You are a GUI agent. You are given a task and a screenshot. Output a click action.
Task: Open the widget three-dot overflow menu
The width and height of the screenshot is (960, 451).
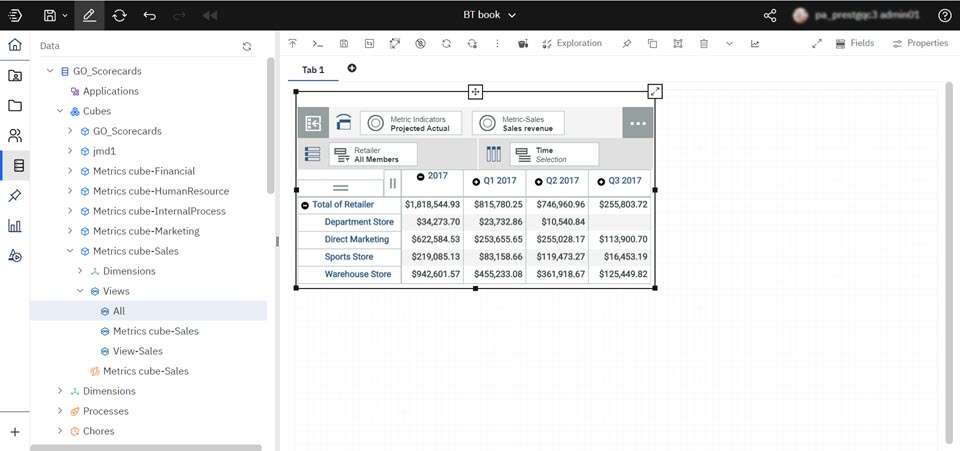[638, 123]
